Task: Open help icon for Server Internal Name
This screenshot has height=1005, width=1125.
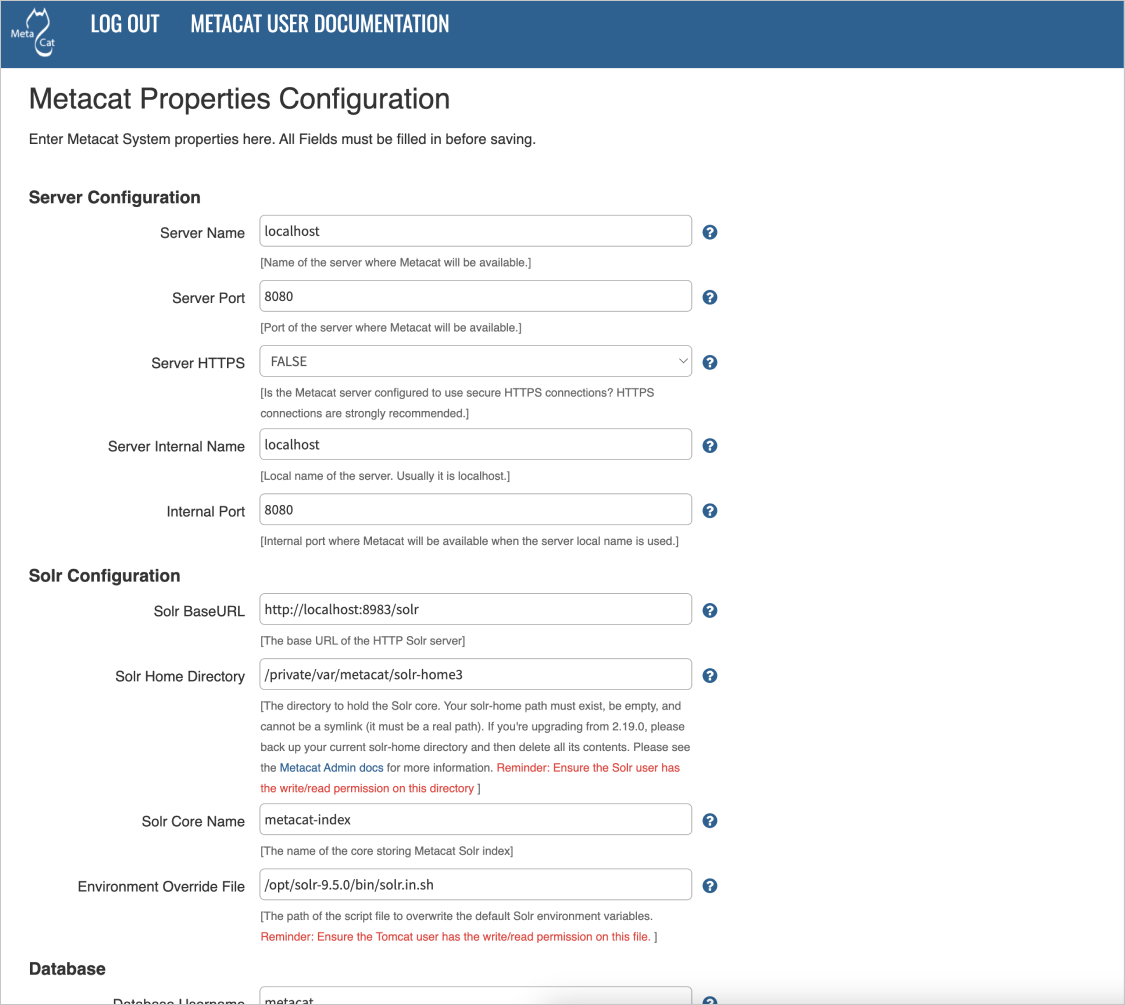Action: [x=710, y=446]
